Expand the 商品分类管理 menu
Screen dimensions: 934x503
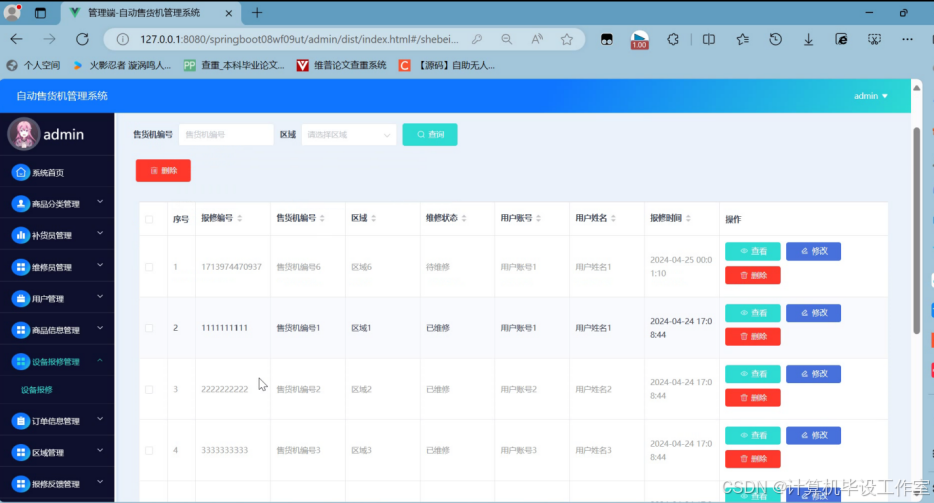(100, 203)
